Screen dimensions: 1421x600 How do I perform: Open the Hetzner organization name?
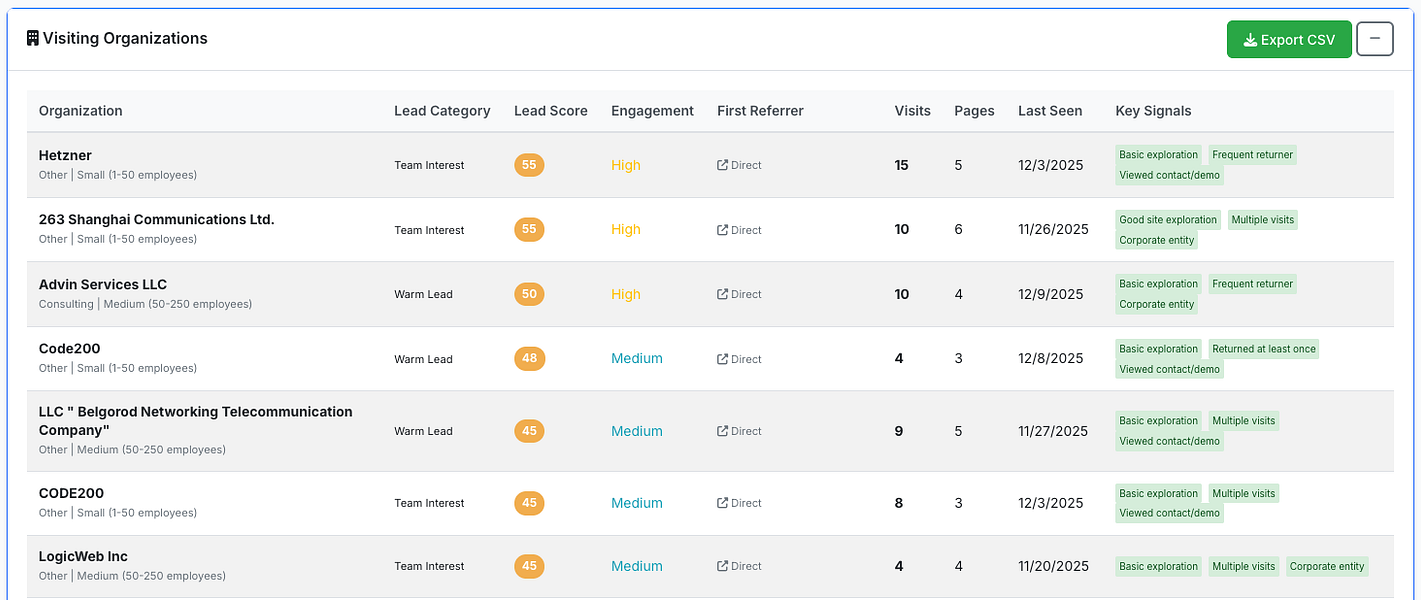[x=65, y=155]
